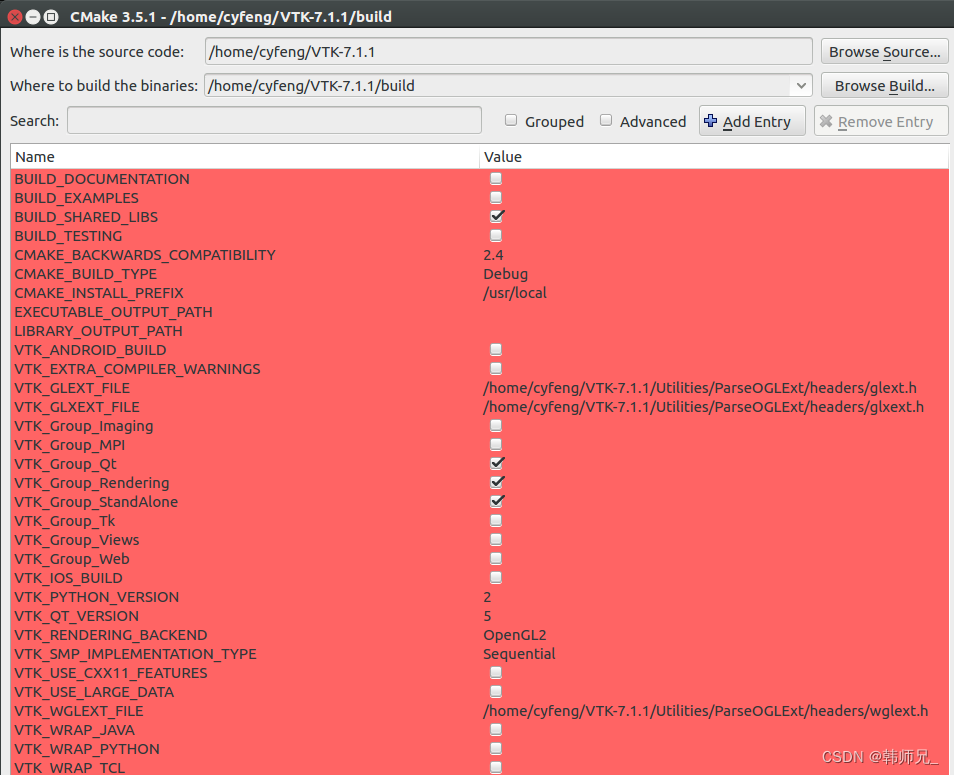Enable VTK_USE_CXX11_FEATURES

496,672
